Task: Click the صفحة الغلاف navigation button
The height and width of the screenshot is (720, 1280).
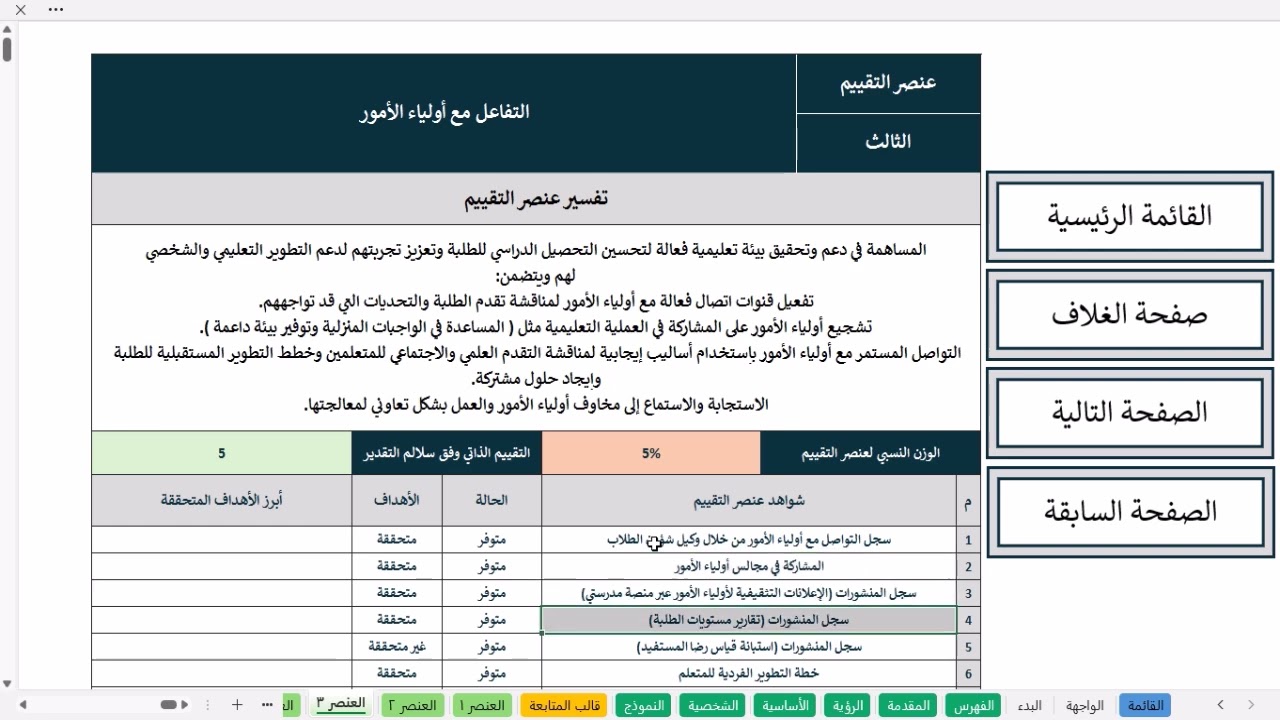Action: click(x=1130, y=314)
